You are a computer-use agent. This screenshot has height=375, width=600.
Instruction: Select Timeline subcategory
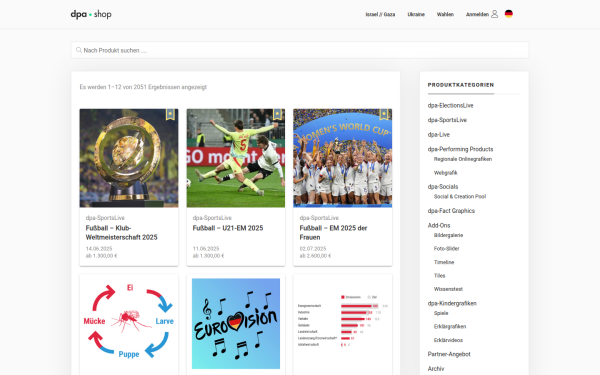point(444,262)
